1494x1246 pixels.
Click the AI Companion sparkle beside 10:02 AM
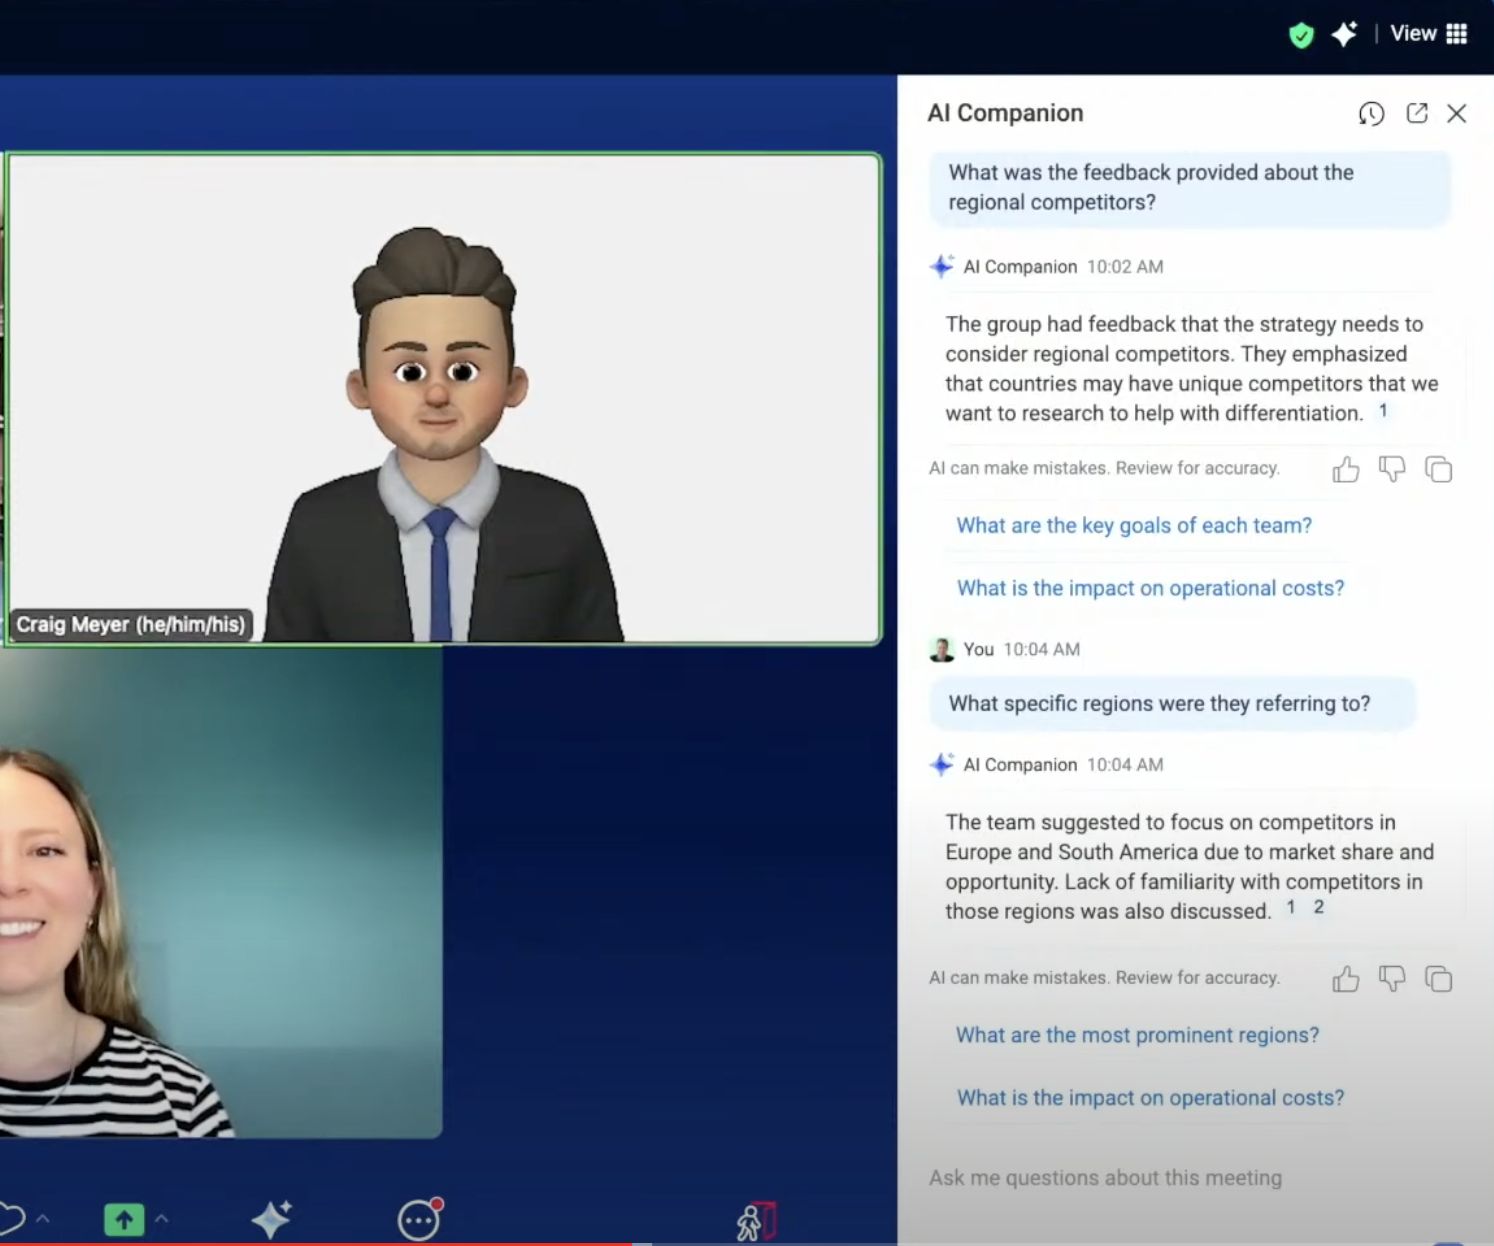click(x=941, y=266)
